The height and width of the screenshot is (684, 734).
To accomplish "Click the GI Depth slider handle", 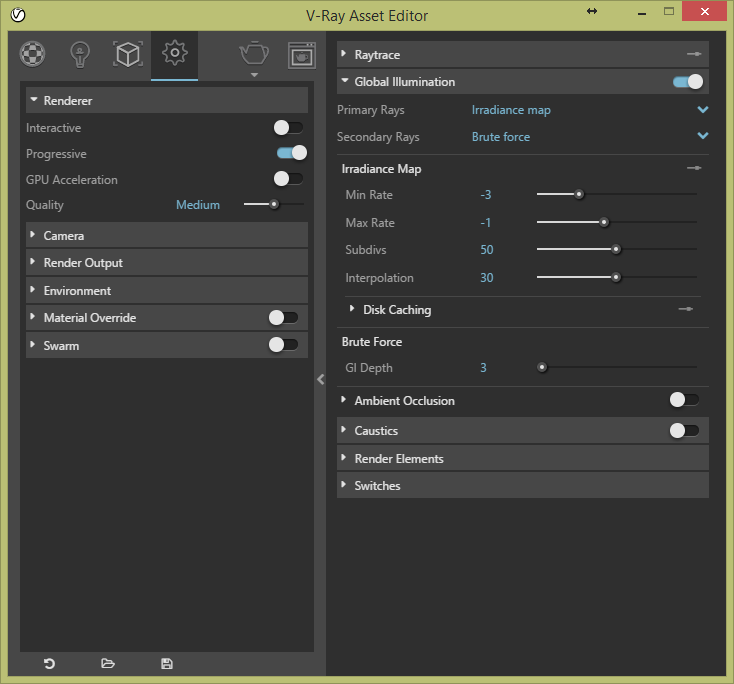I will (x=542, y=367).
